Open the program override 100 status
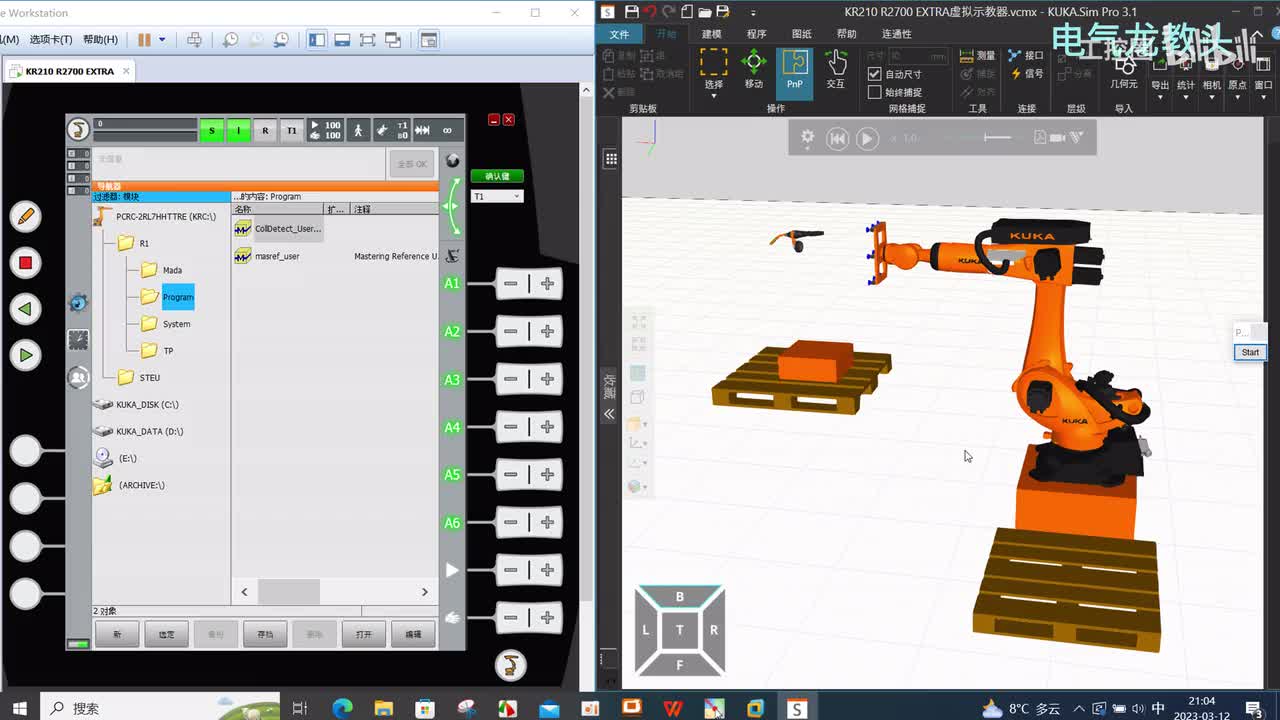This screenshot has height=720, width=1280. pyautogui.click(x=325, y=130)
